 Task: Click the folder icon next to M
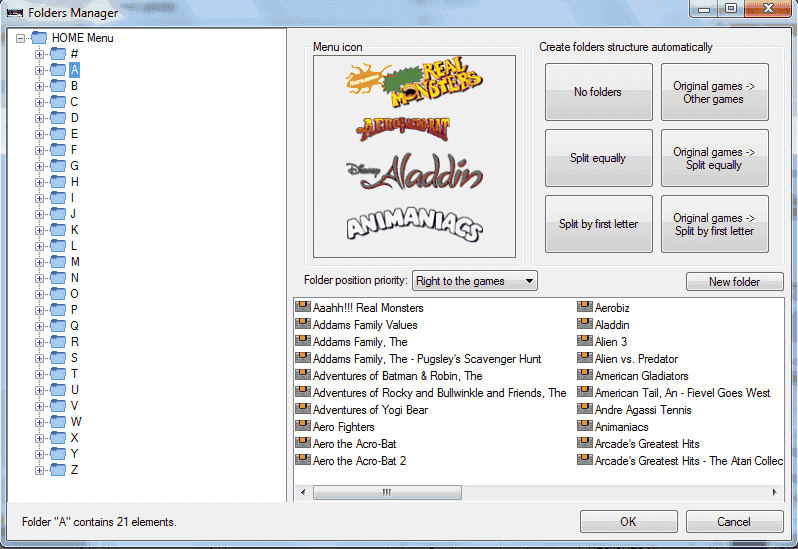pyautogui.click(x=58, y=262)
